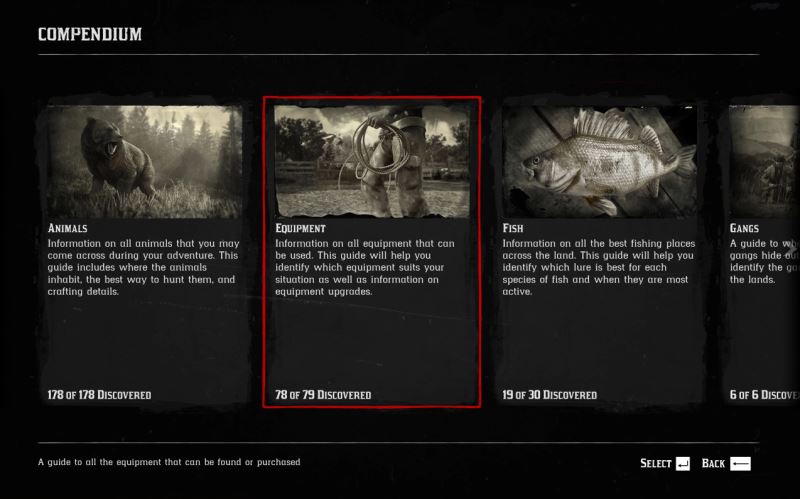Click the Back button label
Screen dimensions: 800x499
713,463
